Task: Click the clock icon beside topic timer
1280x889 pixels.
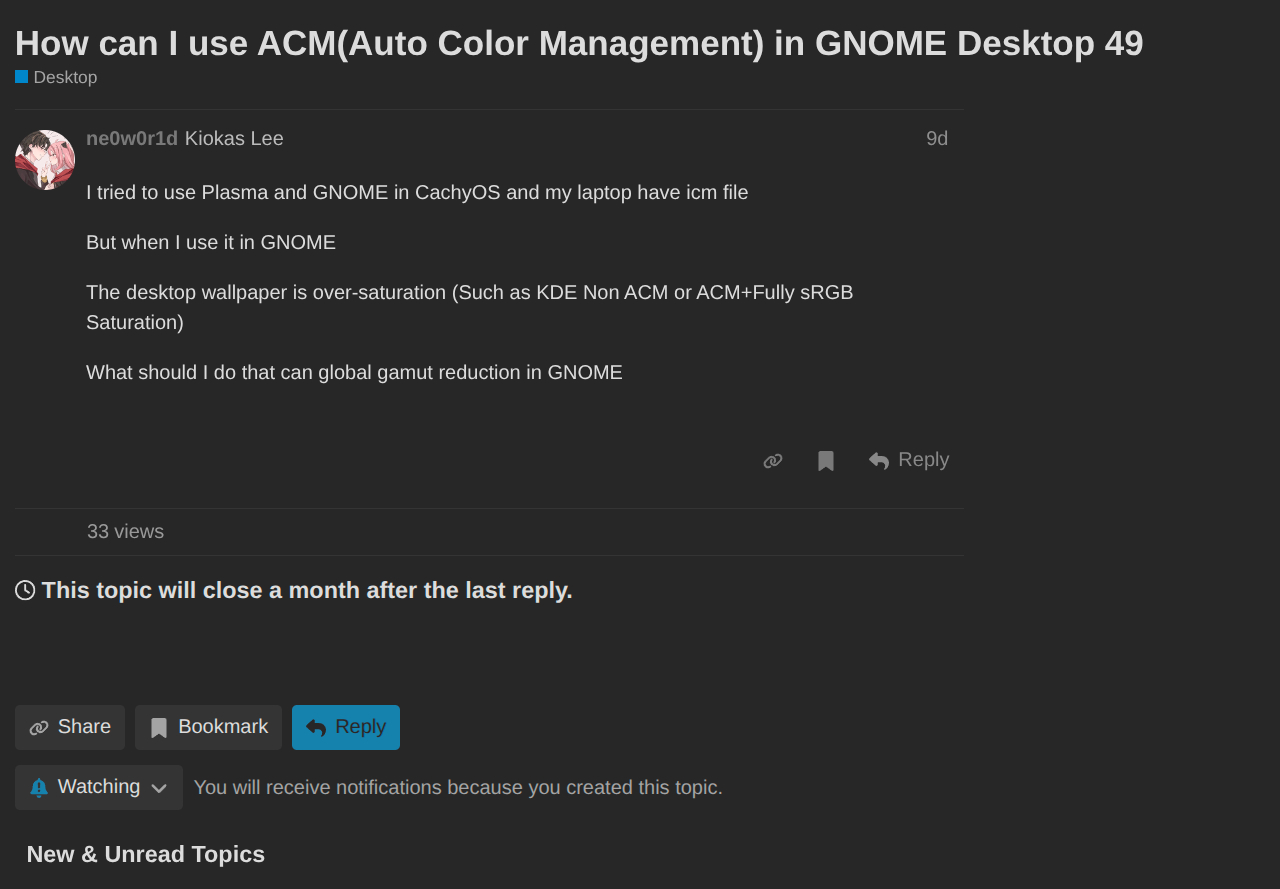Action: point(25,591)
